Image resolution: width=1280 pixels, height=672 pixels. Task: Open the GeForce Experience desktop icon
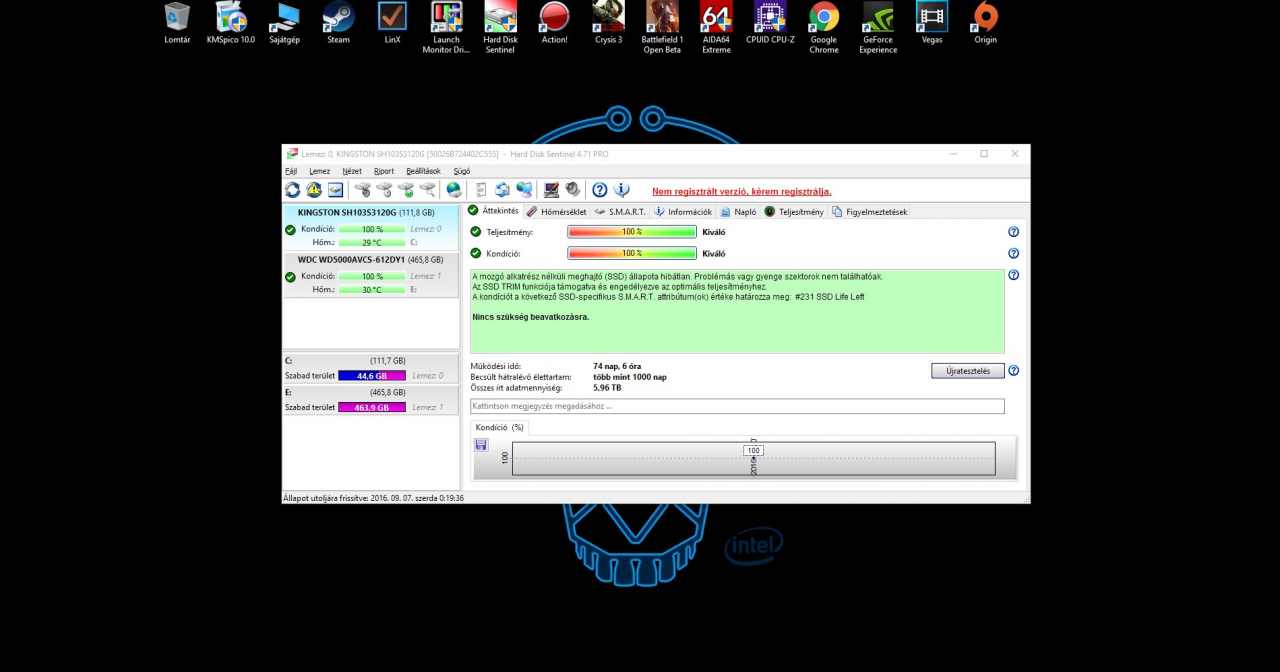click(x=878, y=28)
